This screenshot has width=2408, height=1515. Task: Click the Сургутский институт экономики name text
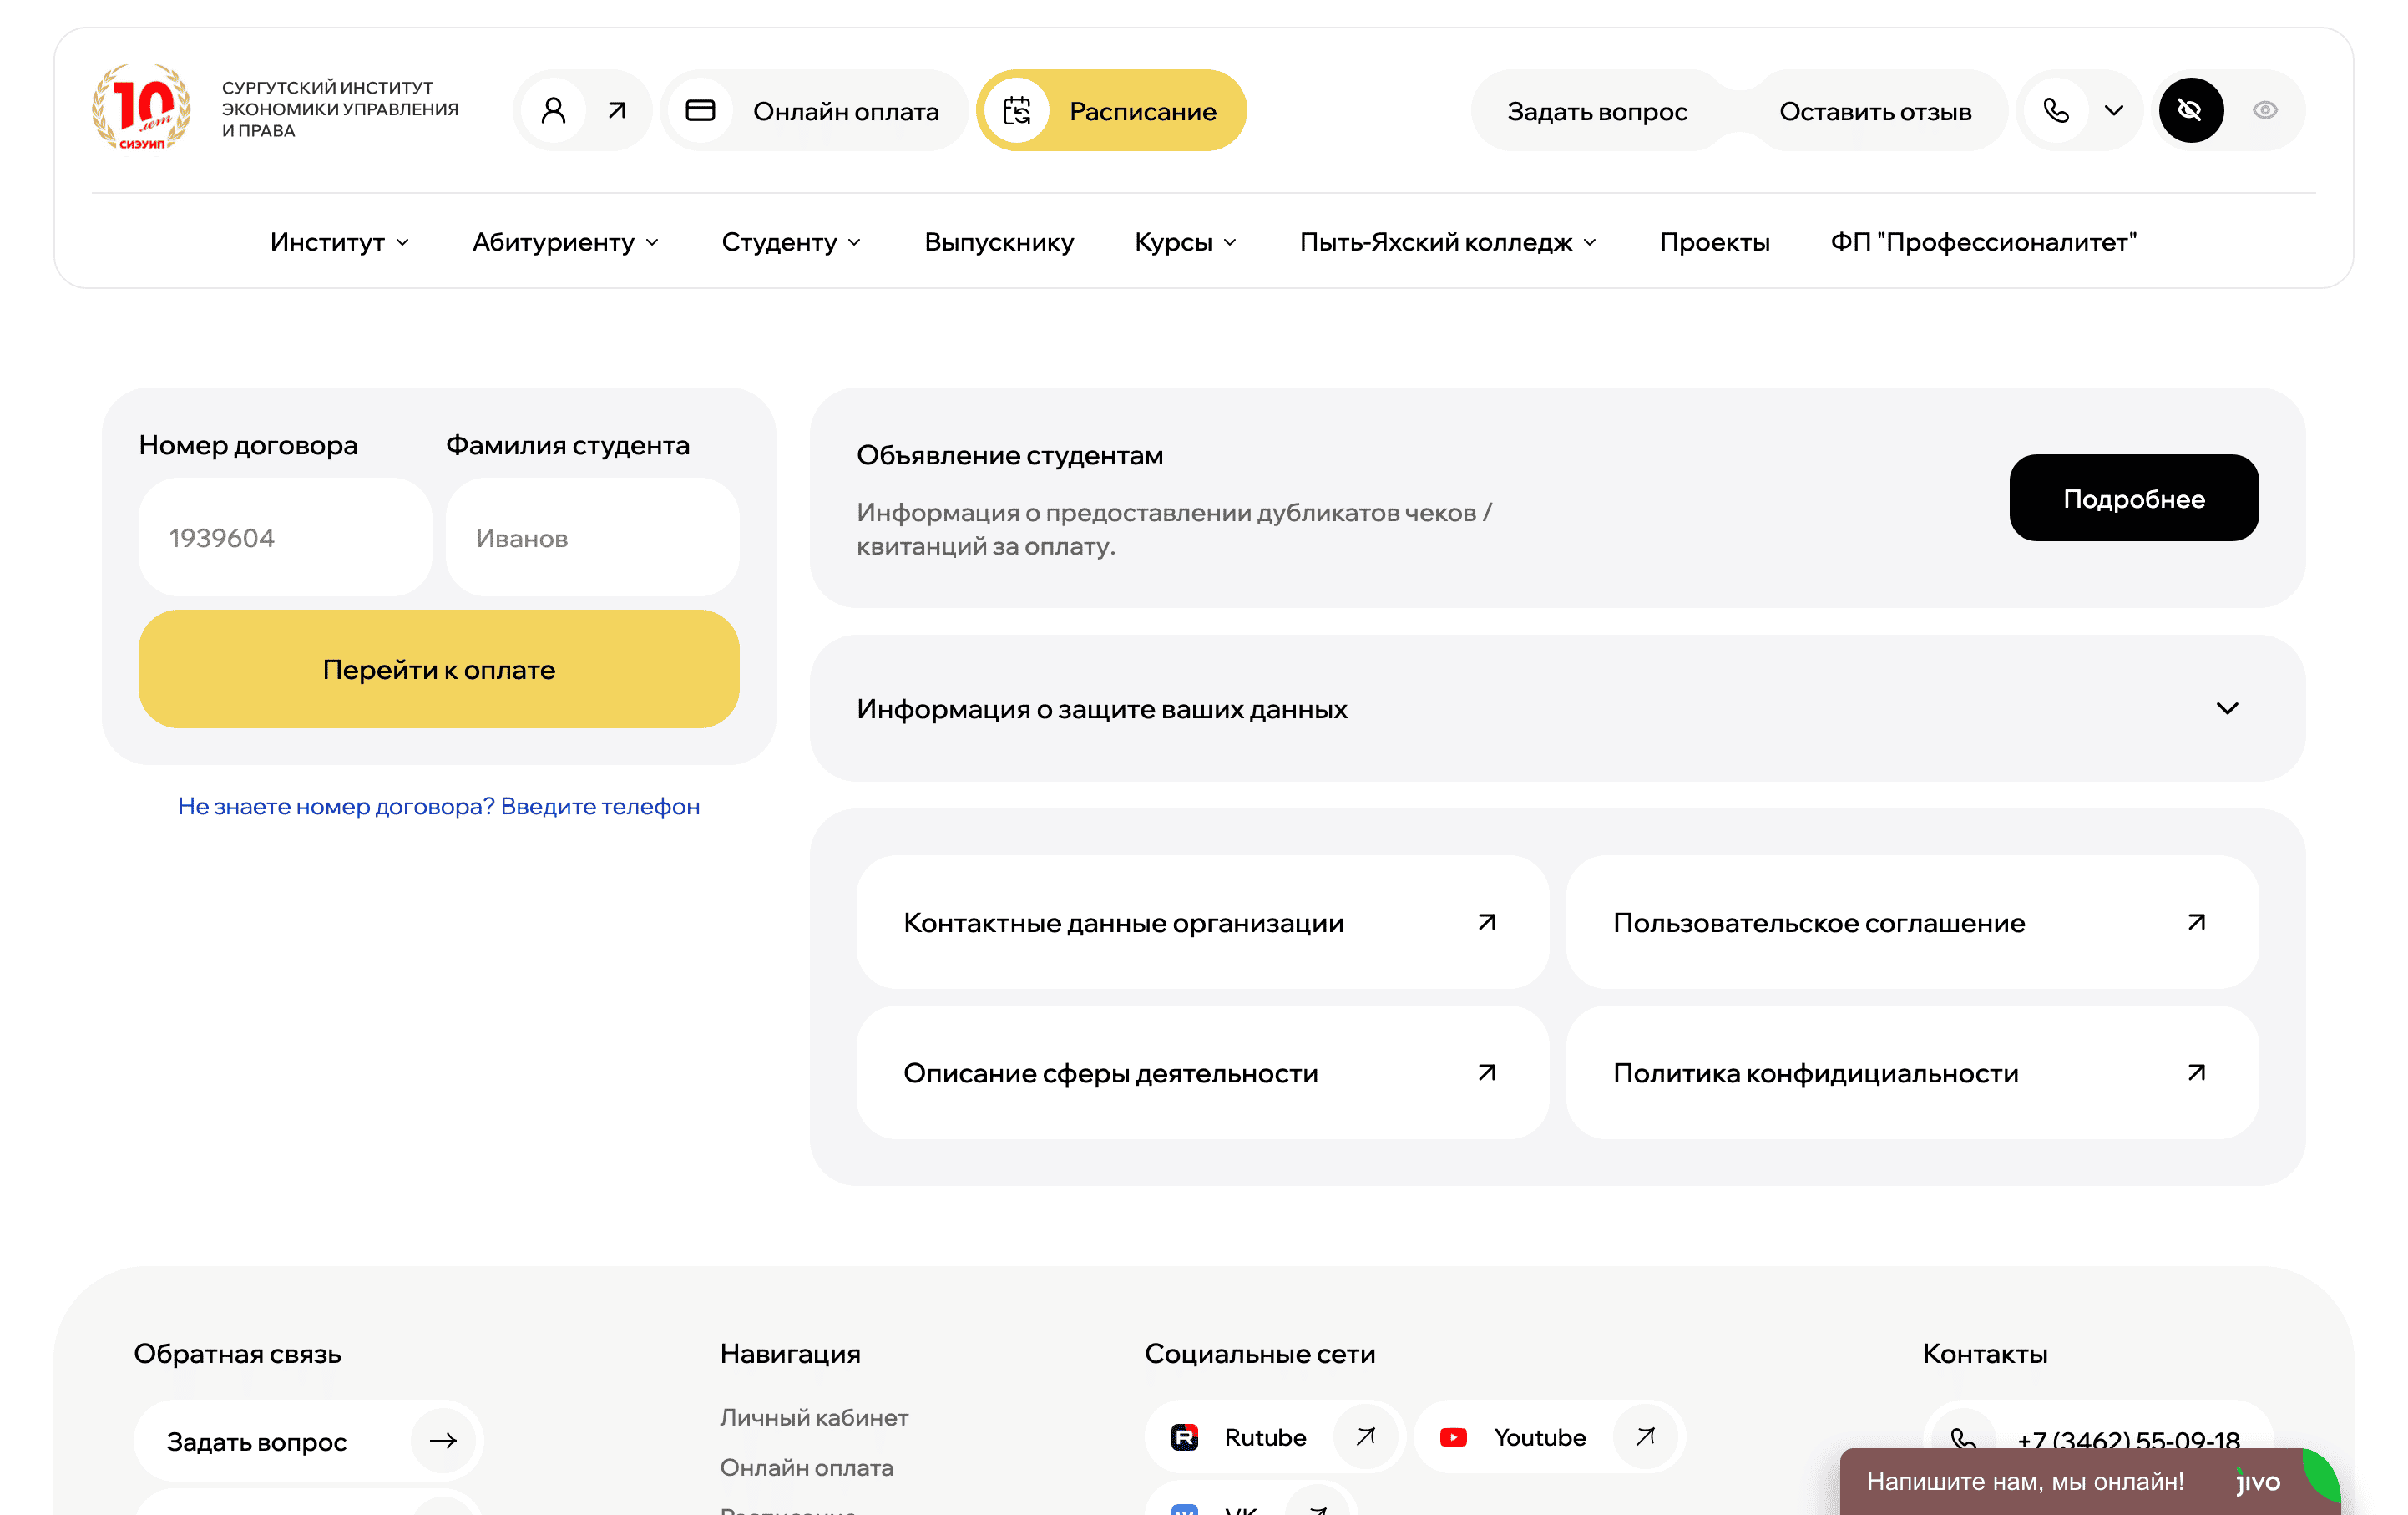point(340,109)
